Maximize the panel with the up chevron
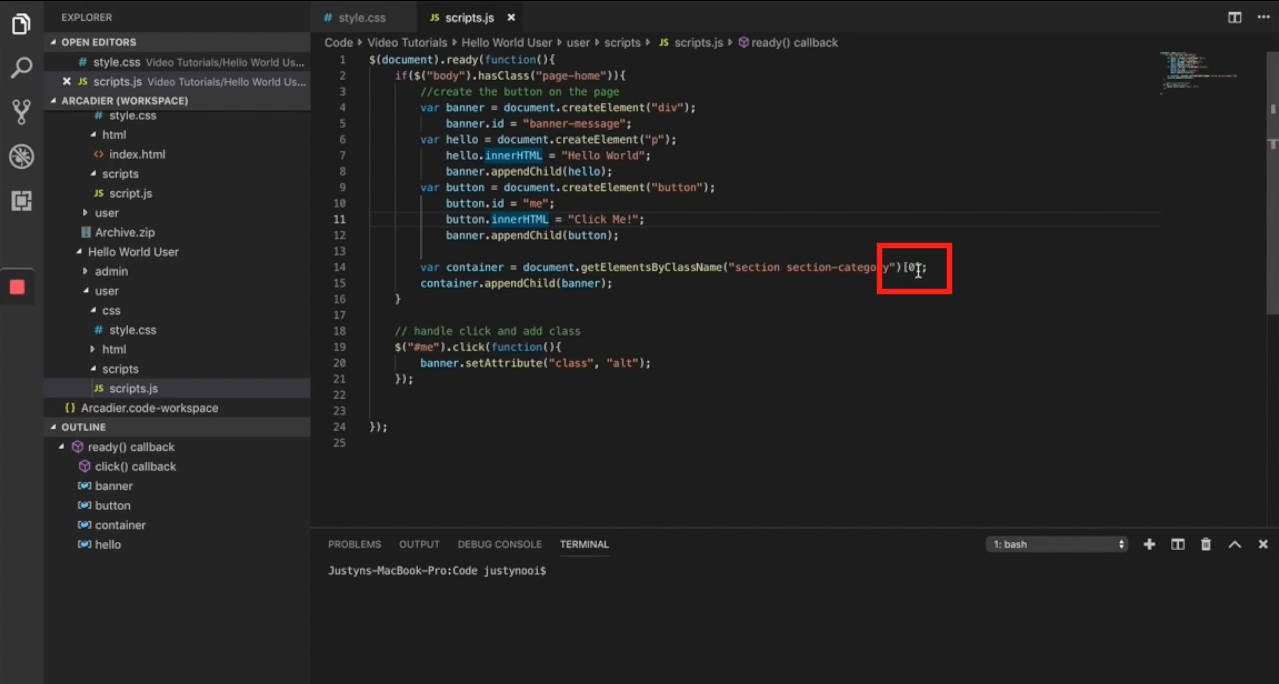 click(x=1235, y=544)
